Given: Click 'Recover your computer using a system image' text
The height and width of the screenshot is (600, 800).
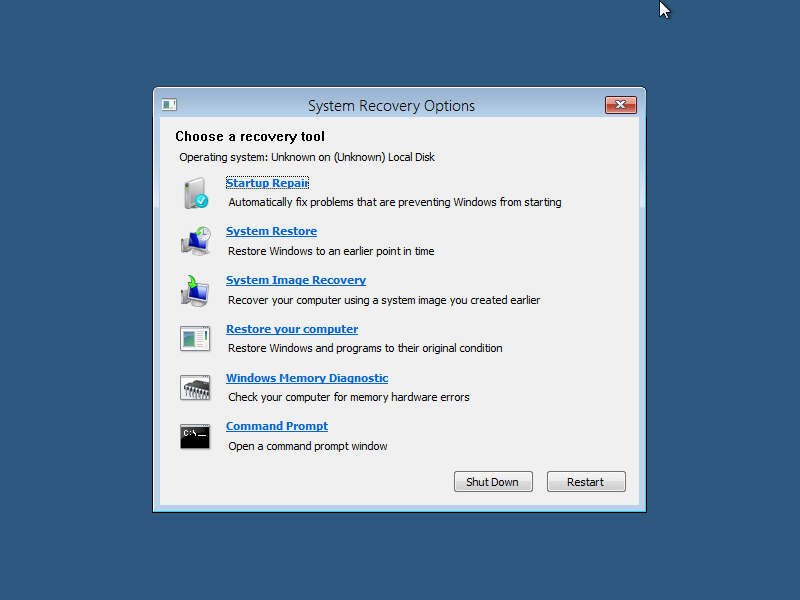Looking at the screenshot, I should point(384,300).
